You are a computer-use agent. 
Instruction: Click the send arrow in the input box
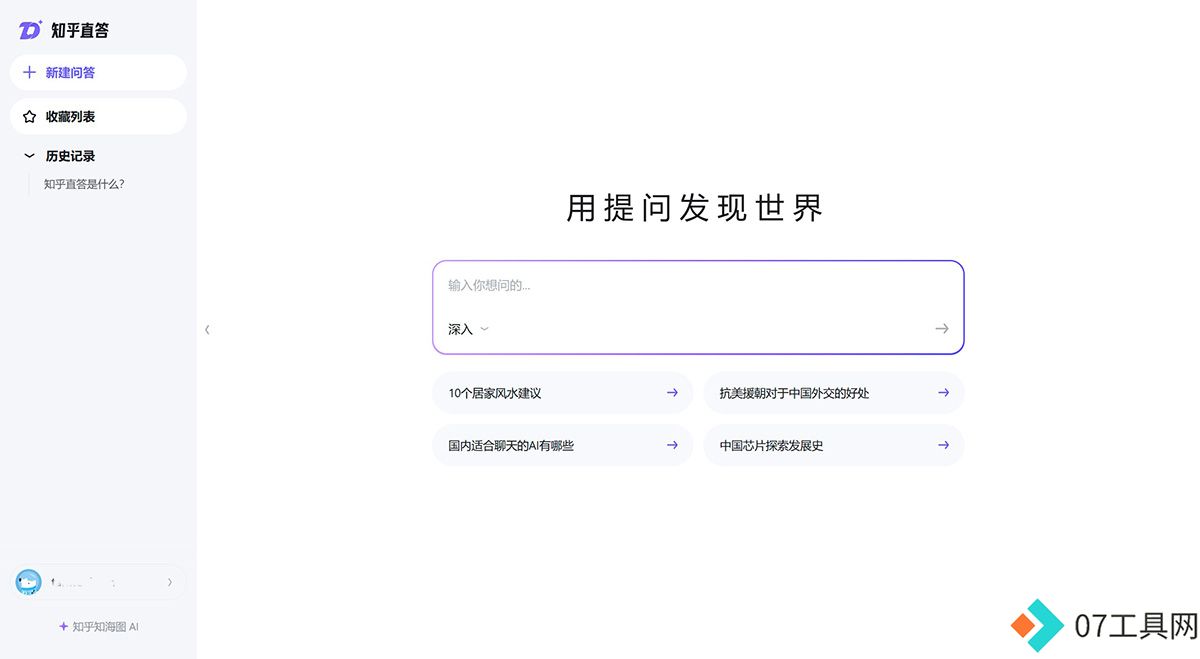[941, 328]
